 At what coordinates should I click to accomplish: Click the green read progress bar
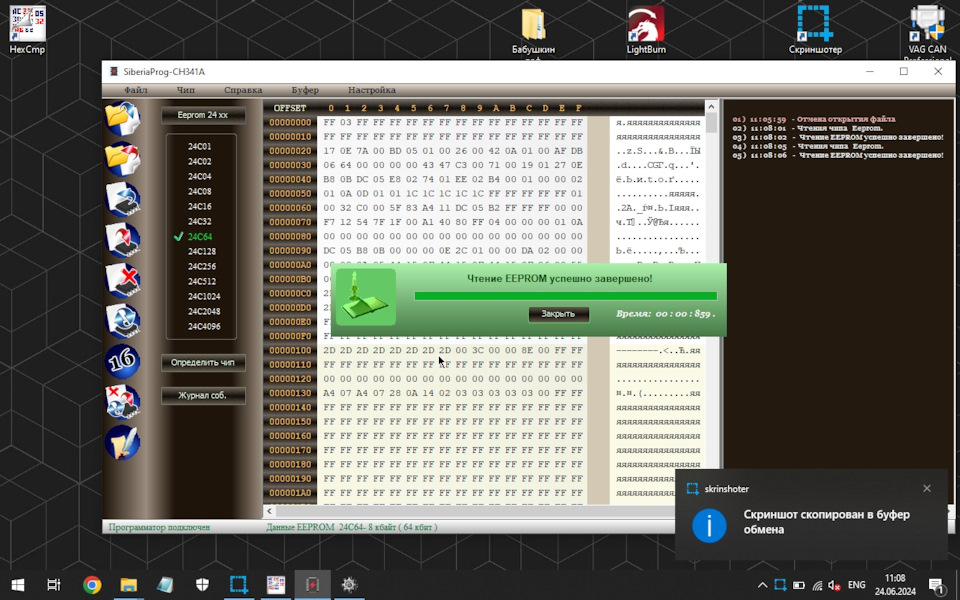pos(566,296)
